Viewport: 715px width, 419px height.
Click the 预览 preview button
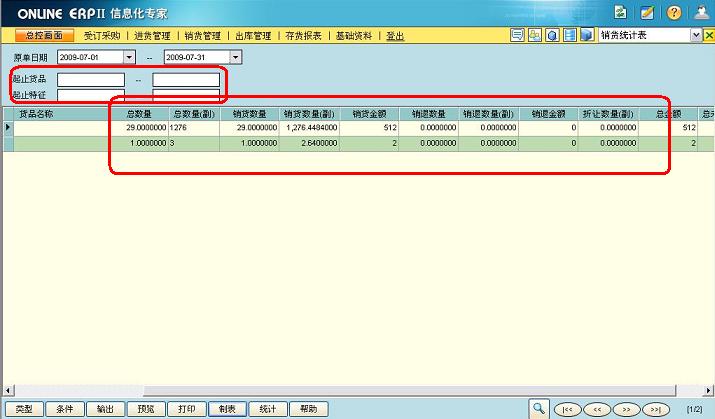point(145,409)
